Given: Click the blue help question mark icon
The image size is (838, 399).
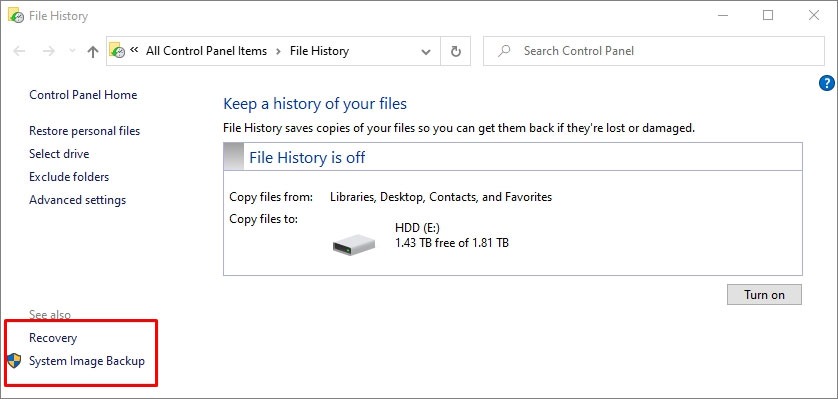Looking at the screenshot, I should coord(826,83).
